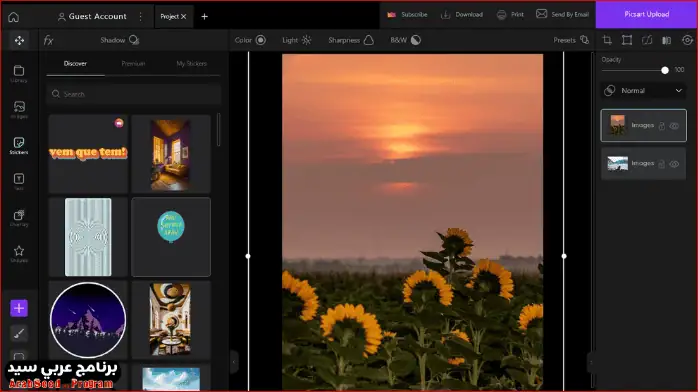This screenshot has width=698, height=392.
Task: Select the snowy landscape layer thumbnail
Action: point(618,163)
